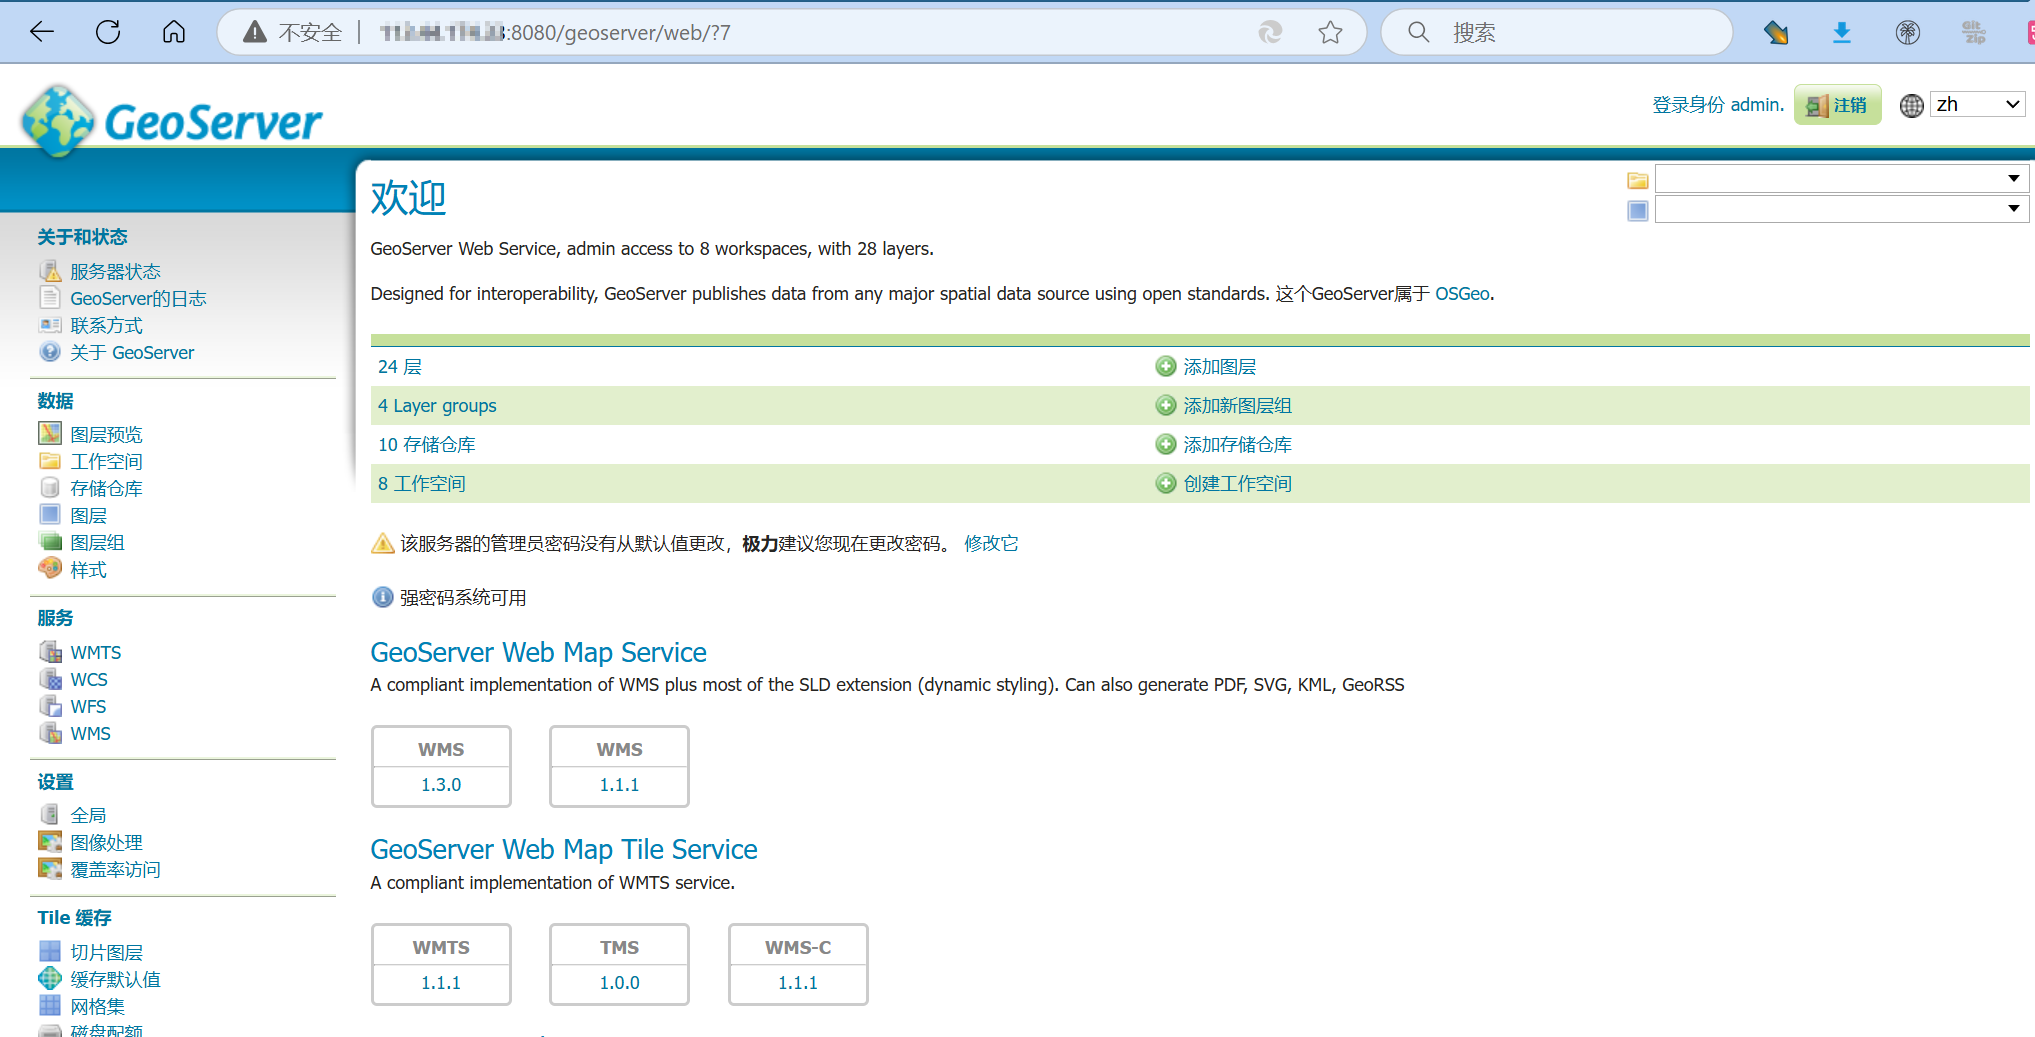Click the globe language icon in header
The image size is (2035, 1037).
(1910, 104)
